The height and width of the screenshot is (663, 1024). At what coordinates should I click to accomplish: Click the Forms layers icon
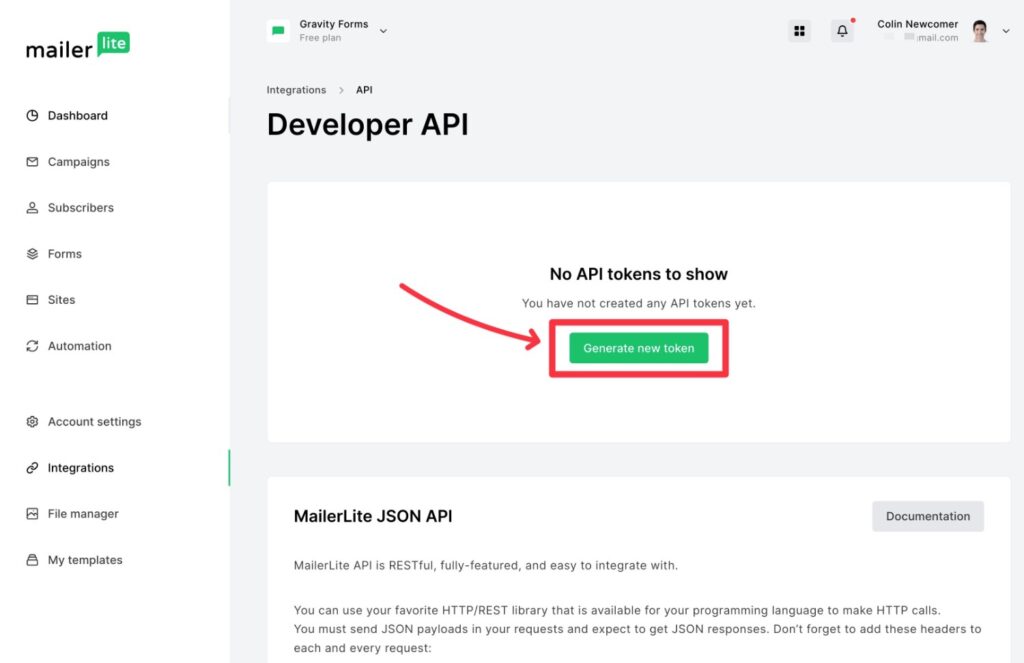[x=32, y=253]
